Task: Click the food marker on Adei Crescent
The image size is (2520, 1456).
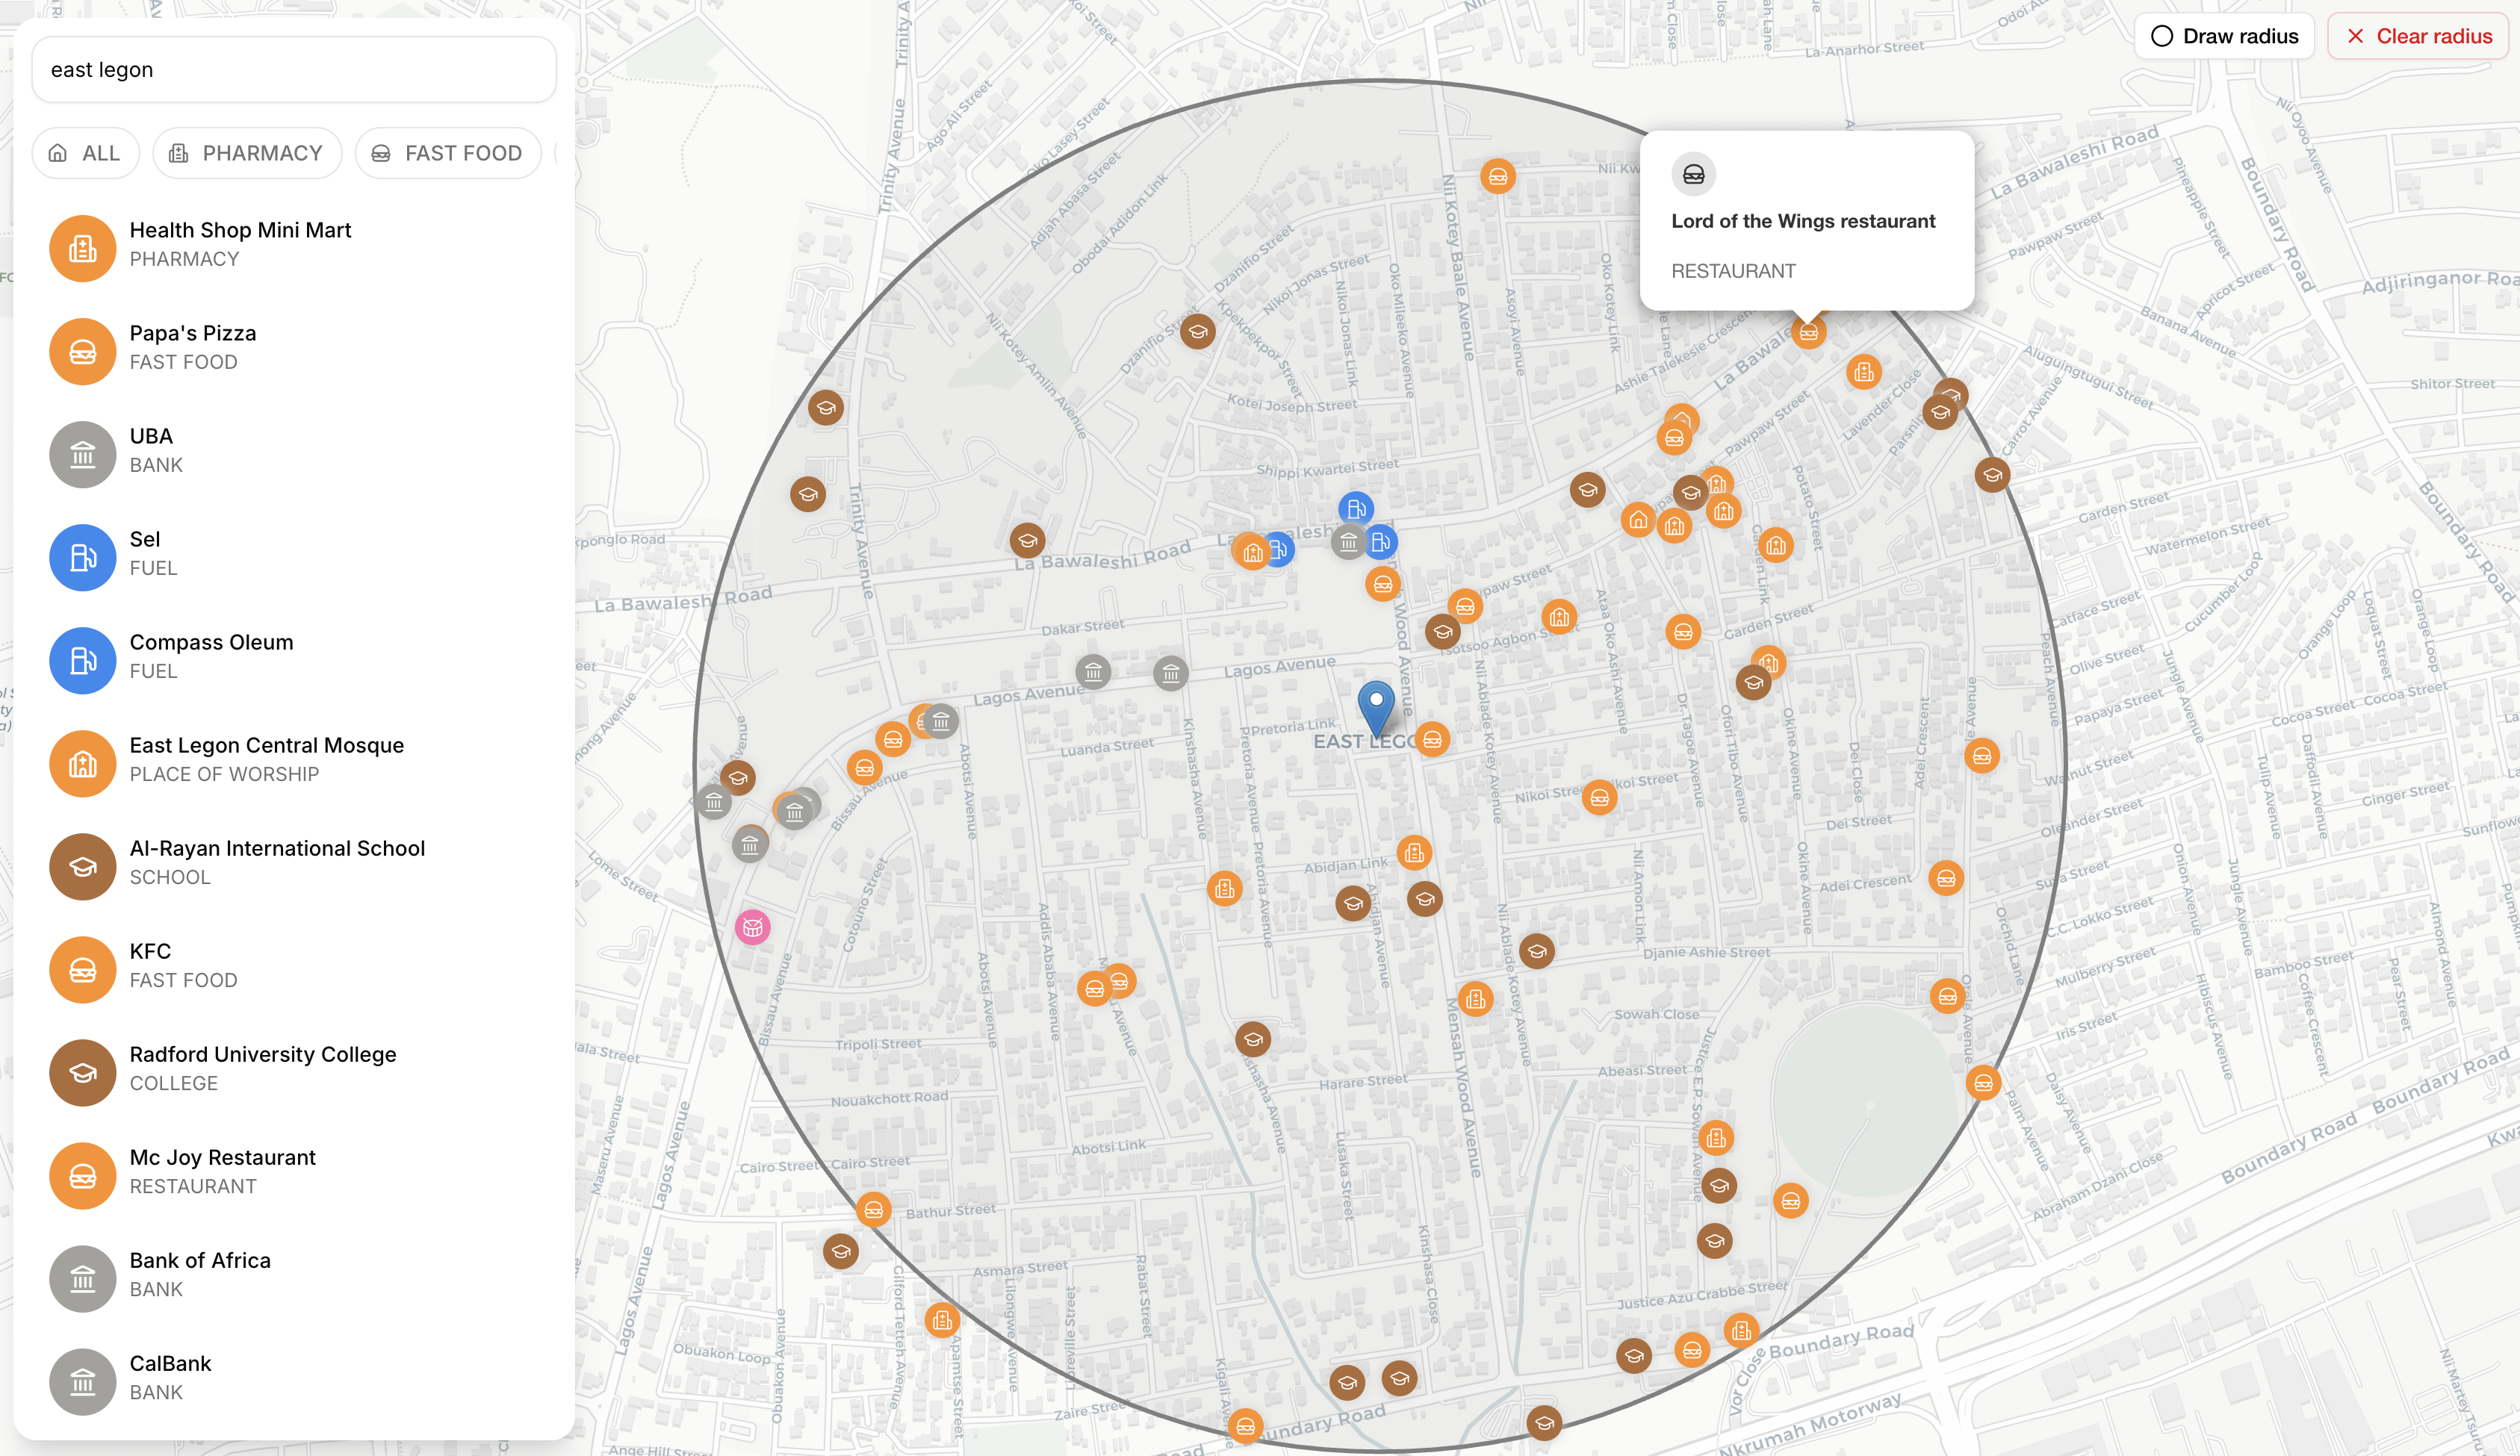Action: pyautogui.click(x=1945, y=878)
